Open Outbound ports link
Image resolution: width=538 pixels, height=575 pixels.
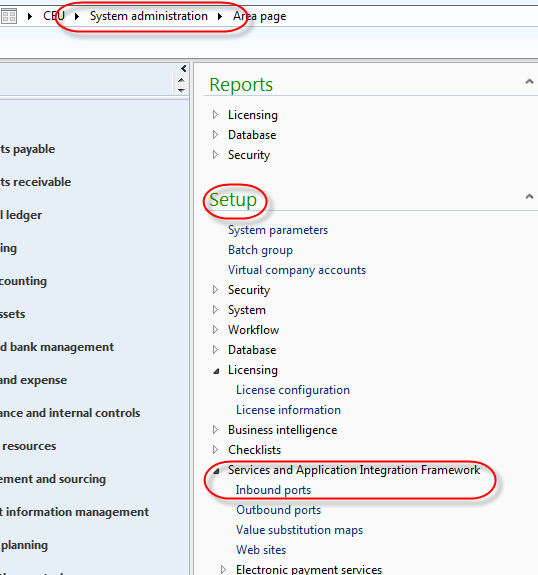(278, 510)
